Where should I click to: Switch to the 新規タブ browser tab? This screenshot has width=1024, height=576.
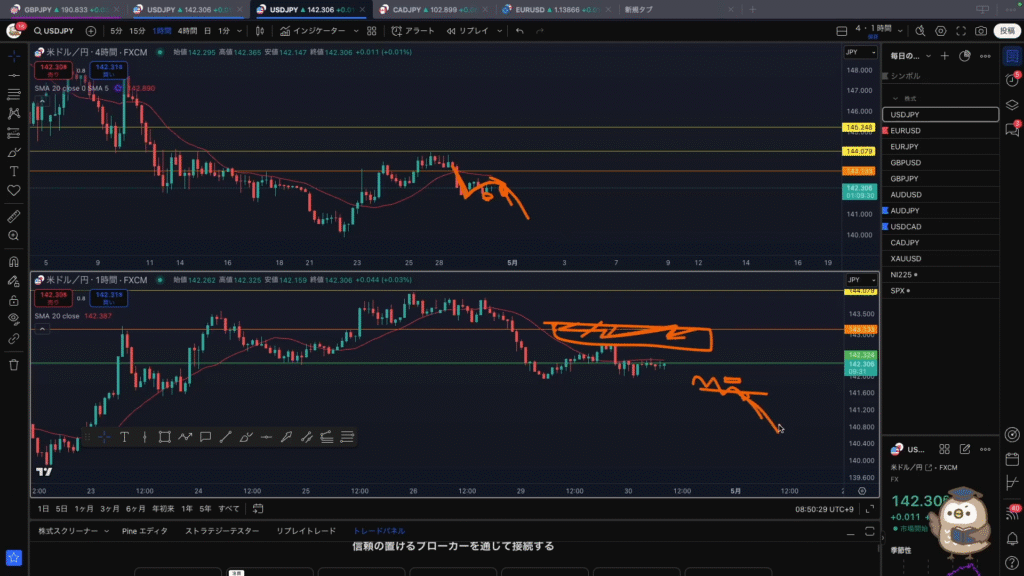coord(679,10)
